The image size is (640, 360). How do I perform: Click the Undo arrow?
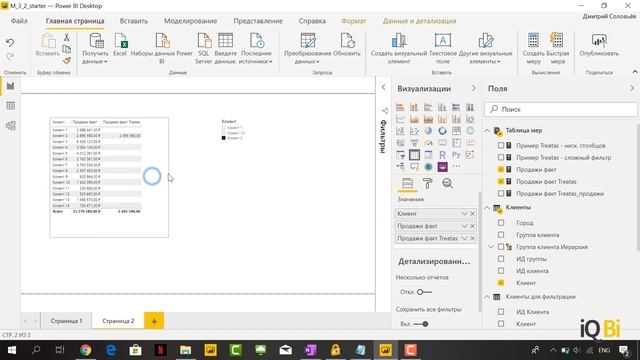pos(10,42)
